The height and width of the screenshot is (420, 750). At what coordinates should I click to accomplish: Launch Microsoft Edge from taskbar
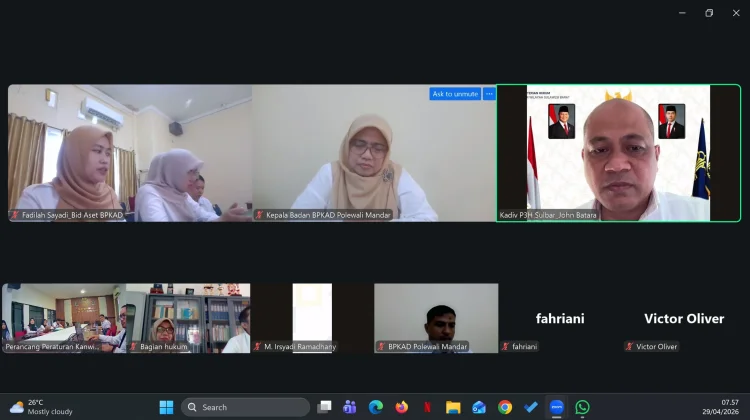[376, 407]
